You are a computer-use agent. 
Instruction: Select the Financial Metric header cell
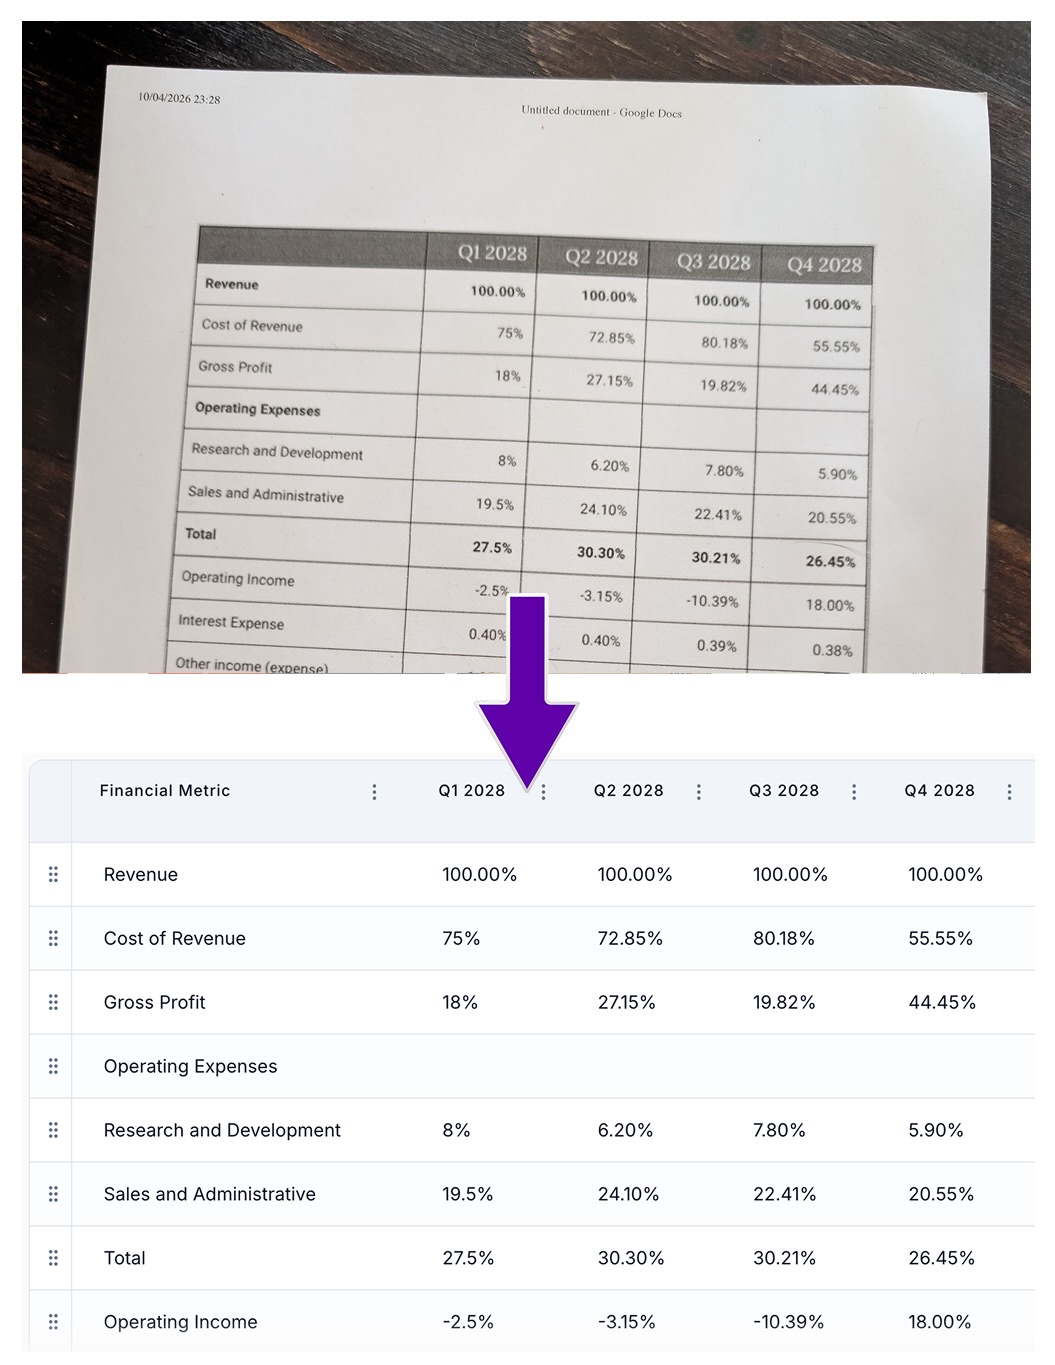point(165,791)
